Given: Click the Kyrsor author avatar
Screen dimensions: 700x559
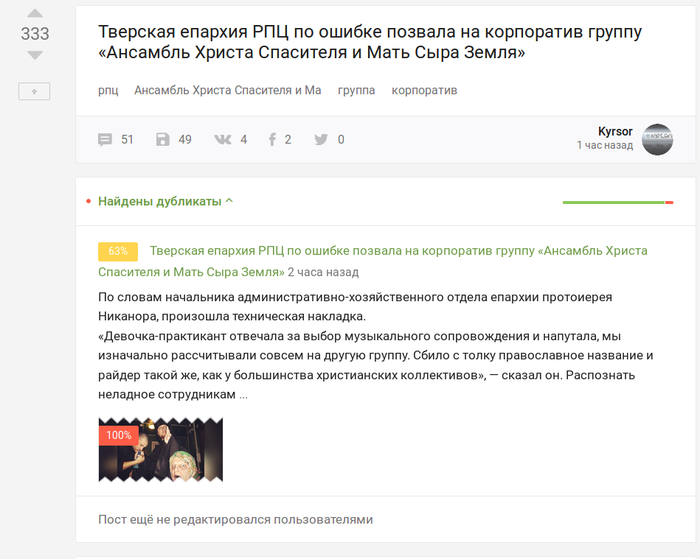Looking at the screenshot, I should [x=657, y=139].
